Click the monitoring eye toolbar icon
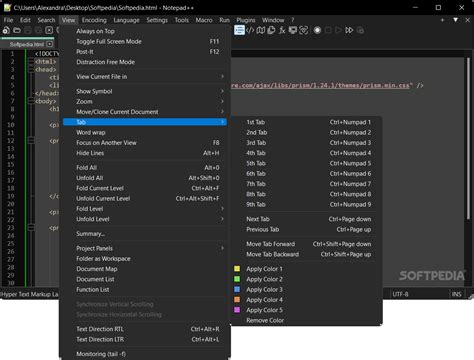This screenshot has height=360, width=474. 303,30
